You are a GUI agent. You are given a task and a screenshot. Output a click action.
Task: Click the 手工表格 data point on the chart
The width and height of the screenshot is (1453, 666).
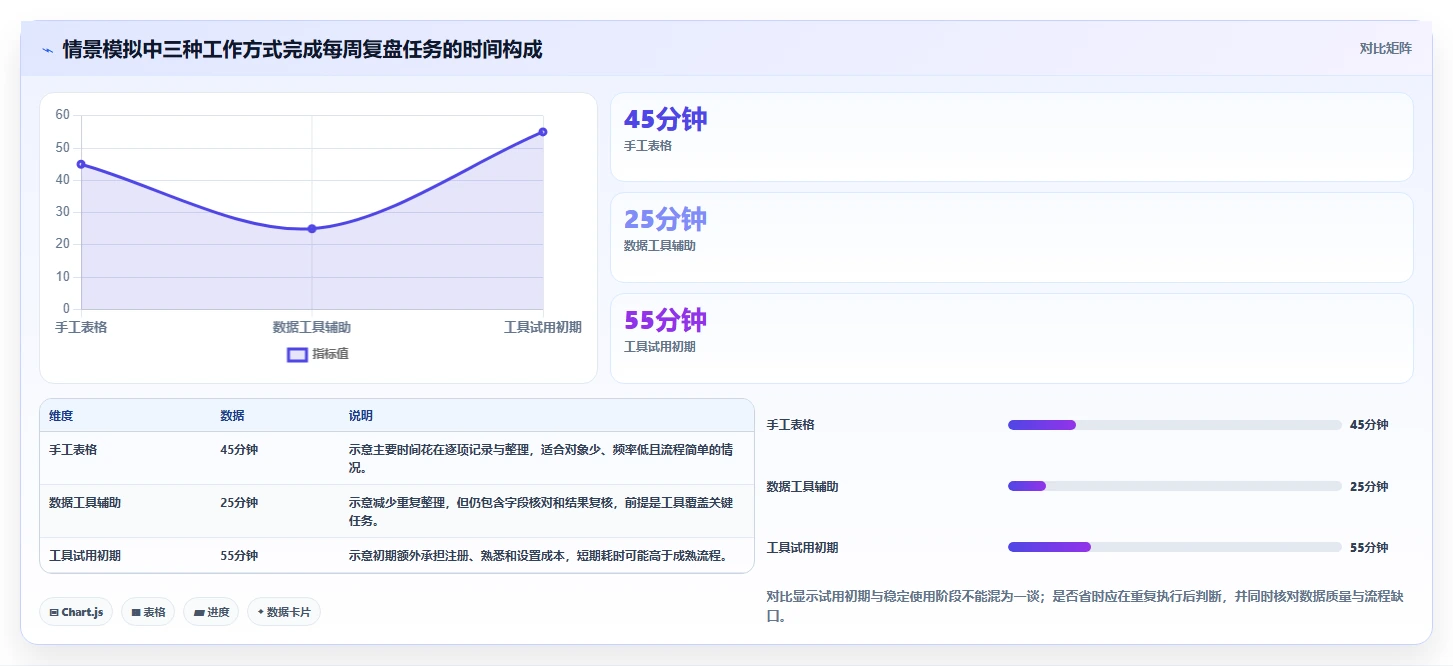click(x=81, y=164)
